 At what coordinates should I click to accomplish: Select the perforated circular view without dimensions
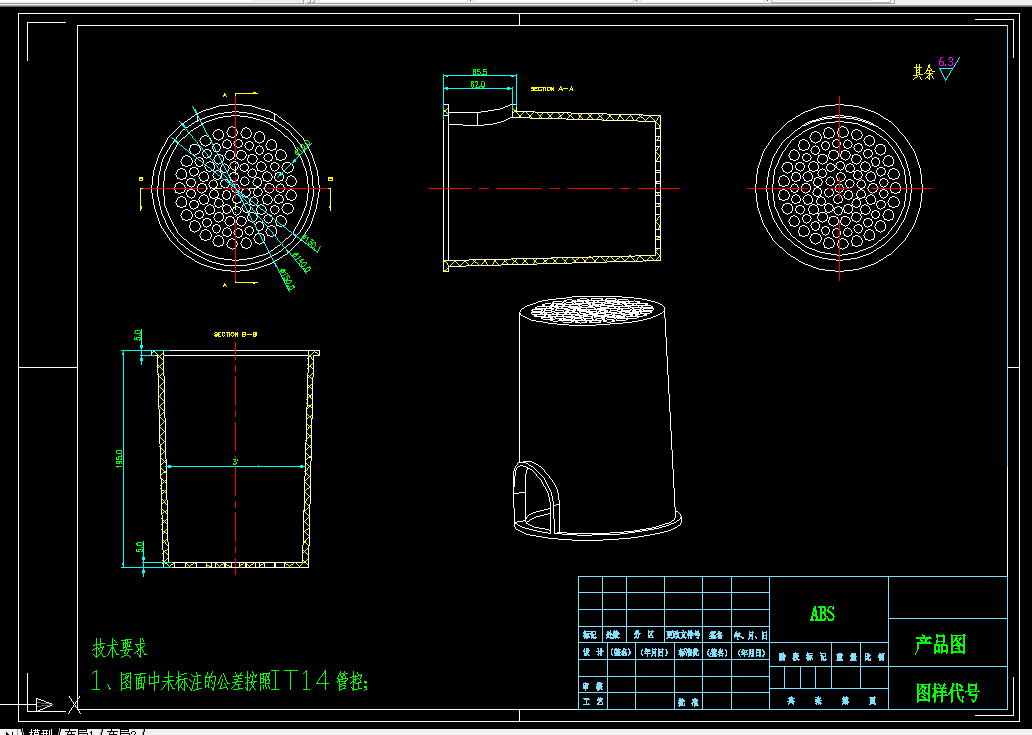coord(839,188)
